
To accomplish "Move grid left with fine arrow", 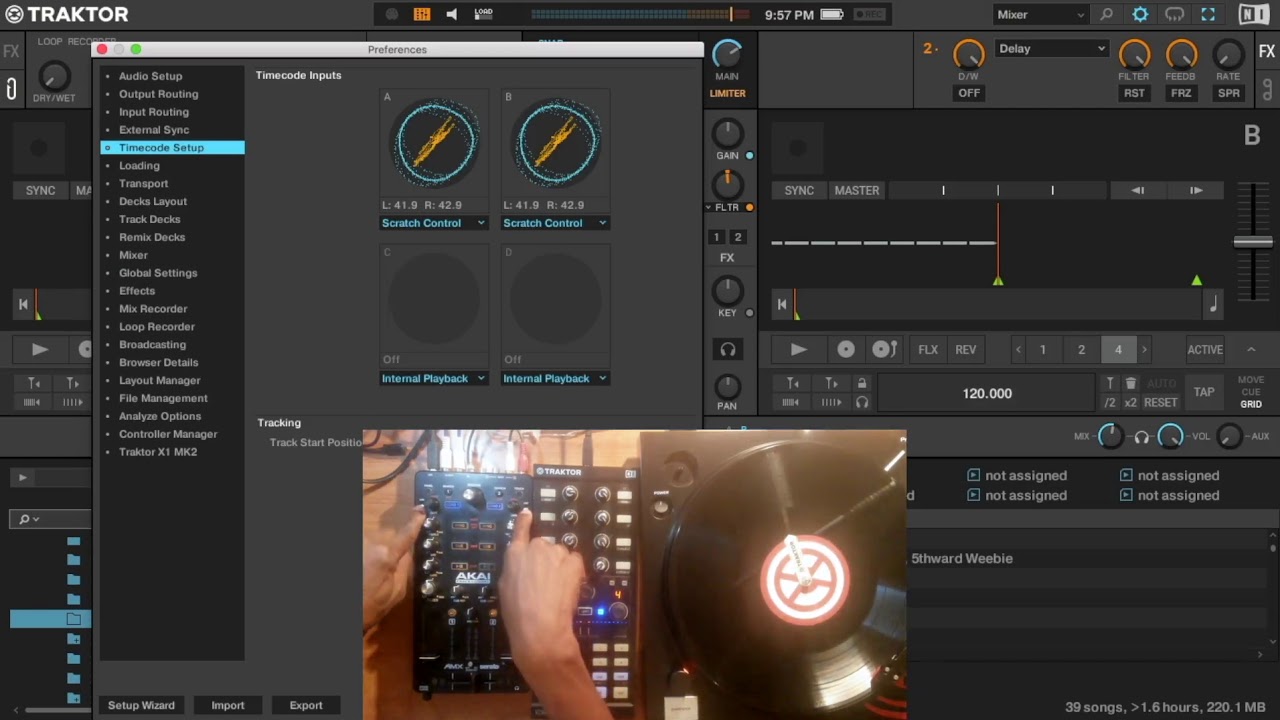I will pyautogui.click(x=792, y=383).
